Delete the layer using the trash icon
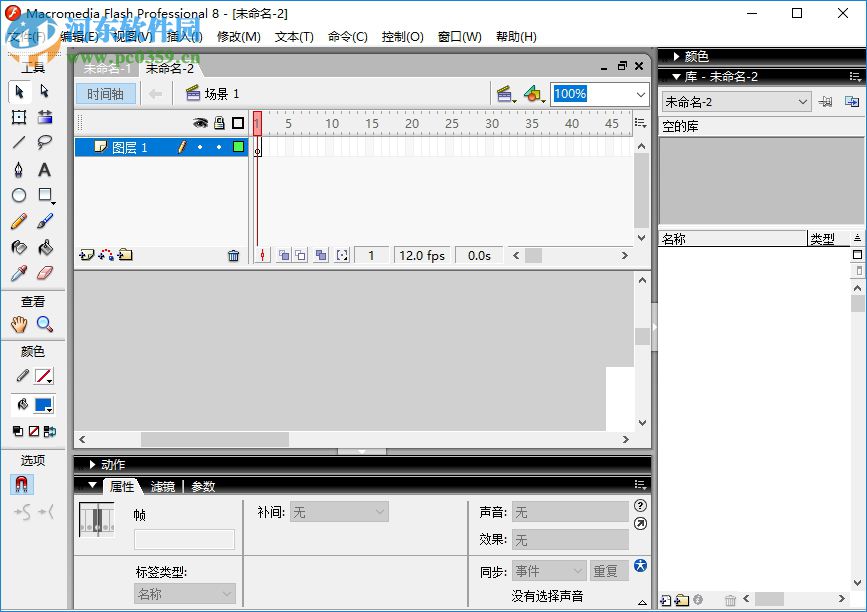This screenshot has width=867, height=612. point(234,255)
